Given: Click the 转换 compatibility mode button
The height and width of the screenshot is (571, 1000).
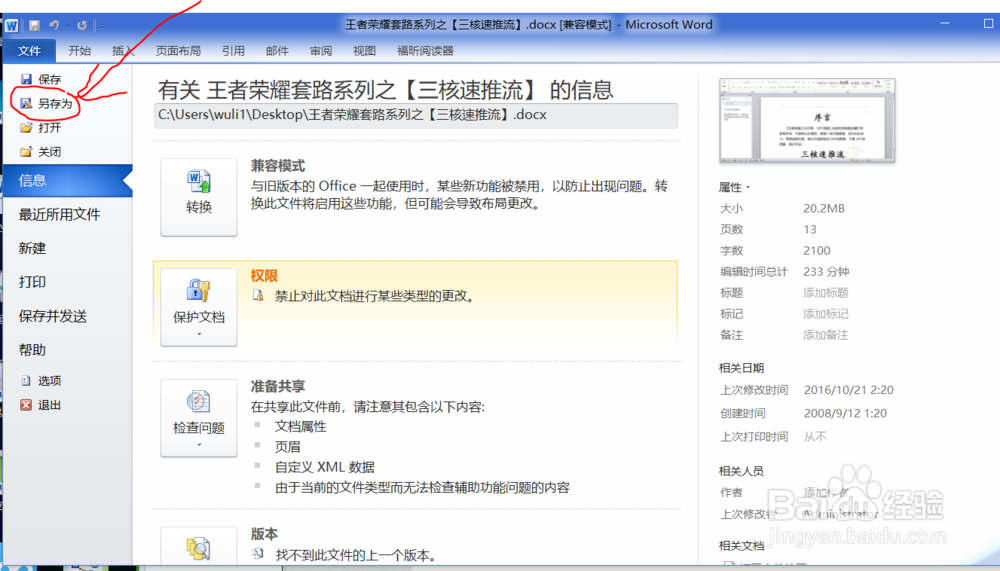Looking at the screenshot, I should pyautogui.click(x=199, y=197).
